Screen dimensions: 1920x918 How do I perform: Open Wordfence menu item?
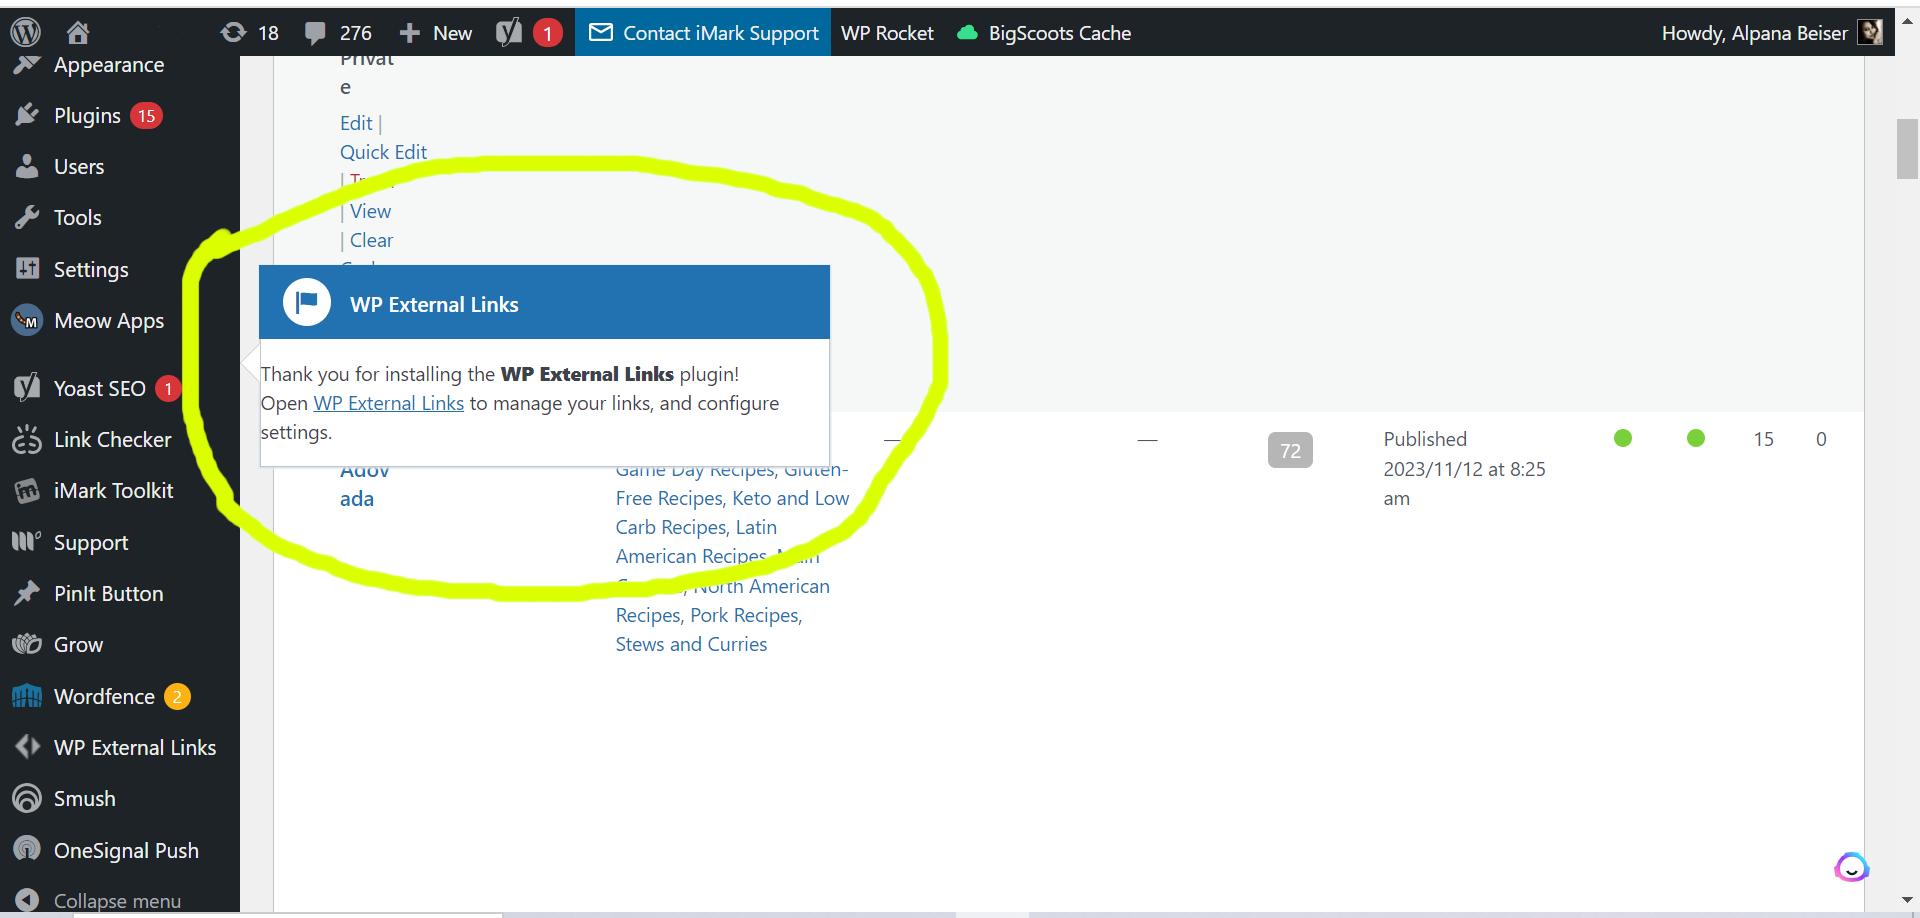pos(104,696)
